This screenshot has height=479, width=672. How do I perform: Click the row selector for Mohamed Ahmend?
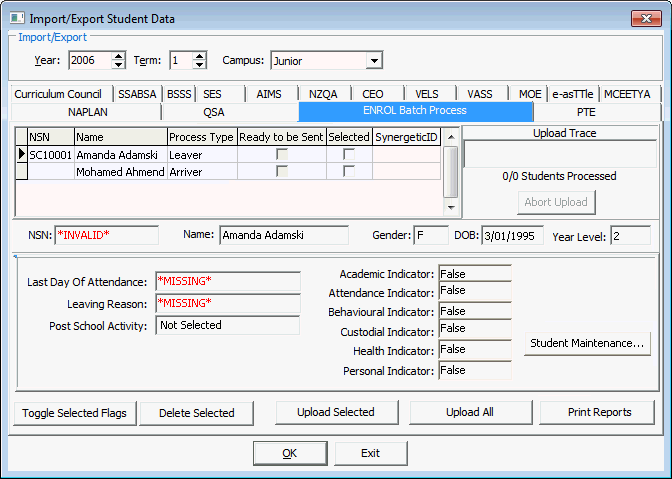click(x=21, y=171)
